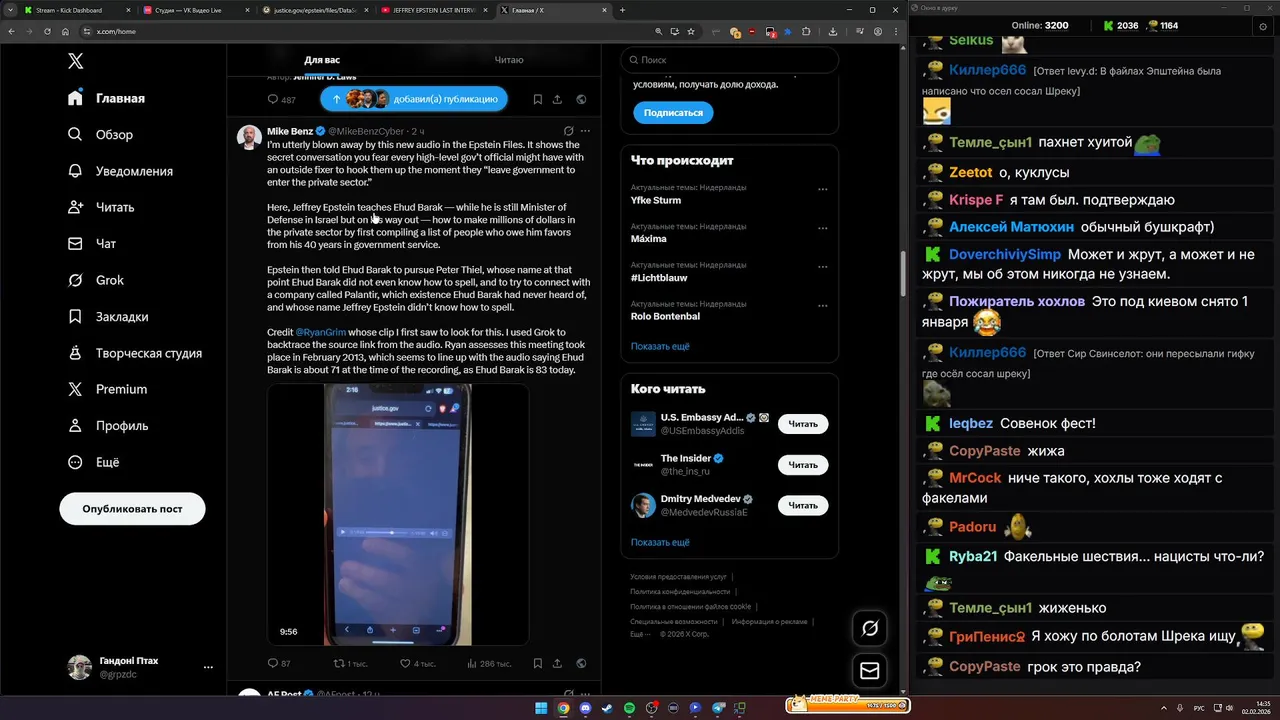The image size is (1280, 720).
Task: Open account menu dots for Гандоні Птах
Action: click(208, 667)
